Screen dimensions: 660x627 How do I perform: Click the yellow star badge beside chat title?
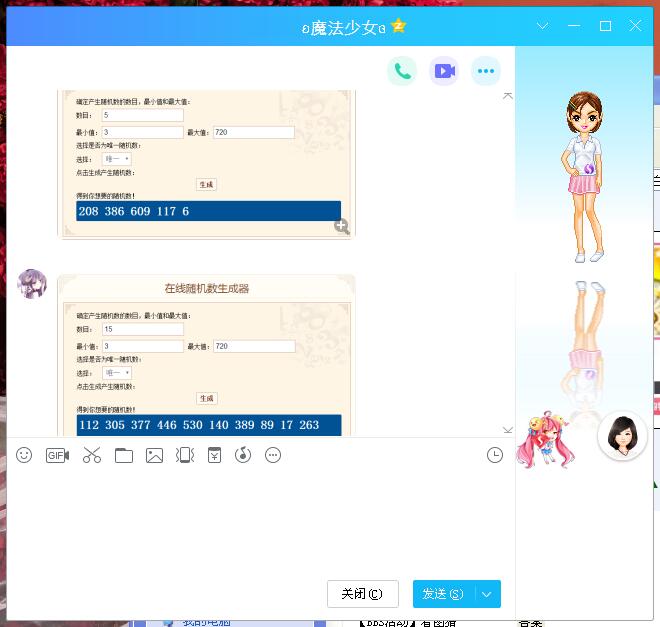point(398,26)
